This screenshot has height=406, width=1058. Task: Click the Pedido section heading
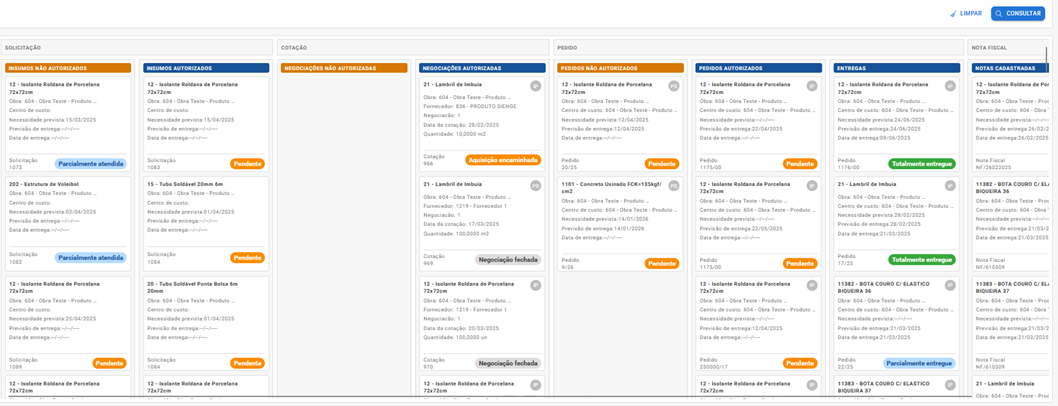pos(567,48)
